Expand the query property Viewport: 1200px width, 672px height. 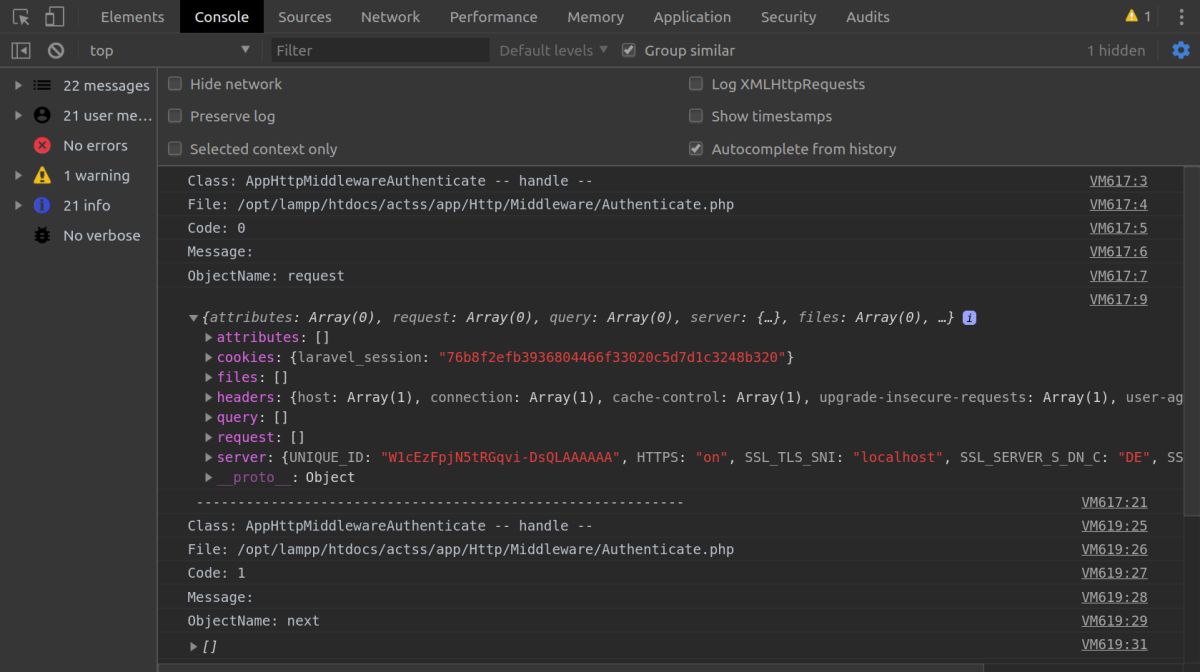pyautogui.click(x=209, y=417)
